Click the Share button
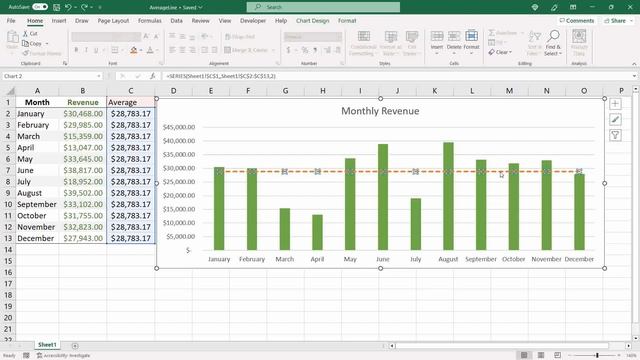Viewport: 640px width, 360px height. tap(616, 20)
